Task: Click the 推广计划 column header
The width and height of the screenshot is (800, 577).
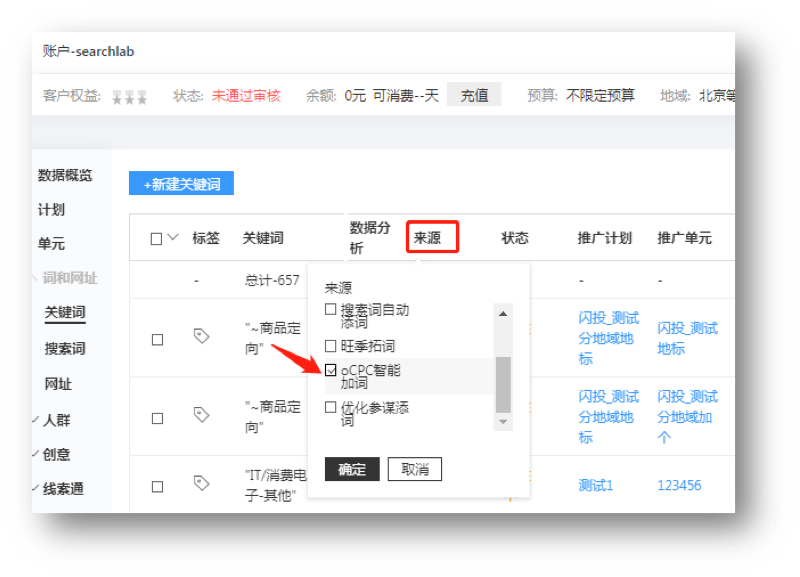Action: [605, 238]
